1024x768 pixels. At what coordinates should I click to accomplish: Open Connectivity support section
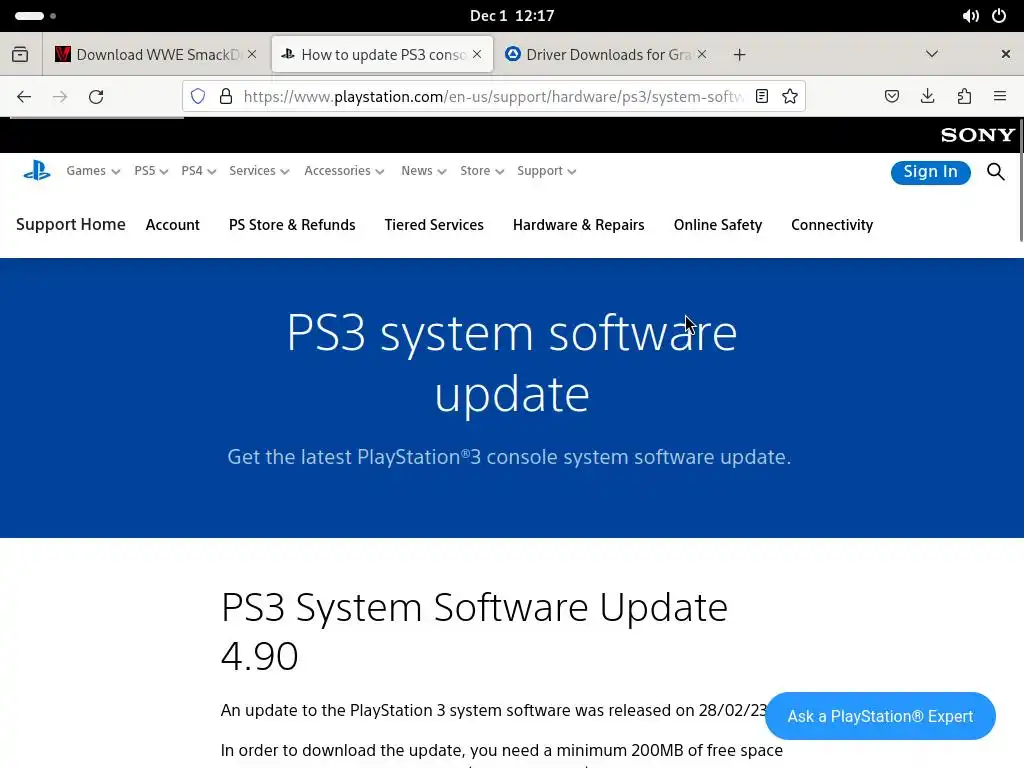[x=832, y=225]
